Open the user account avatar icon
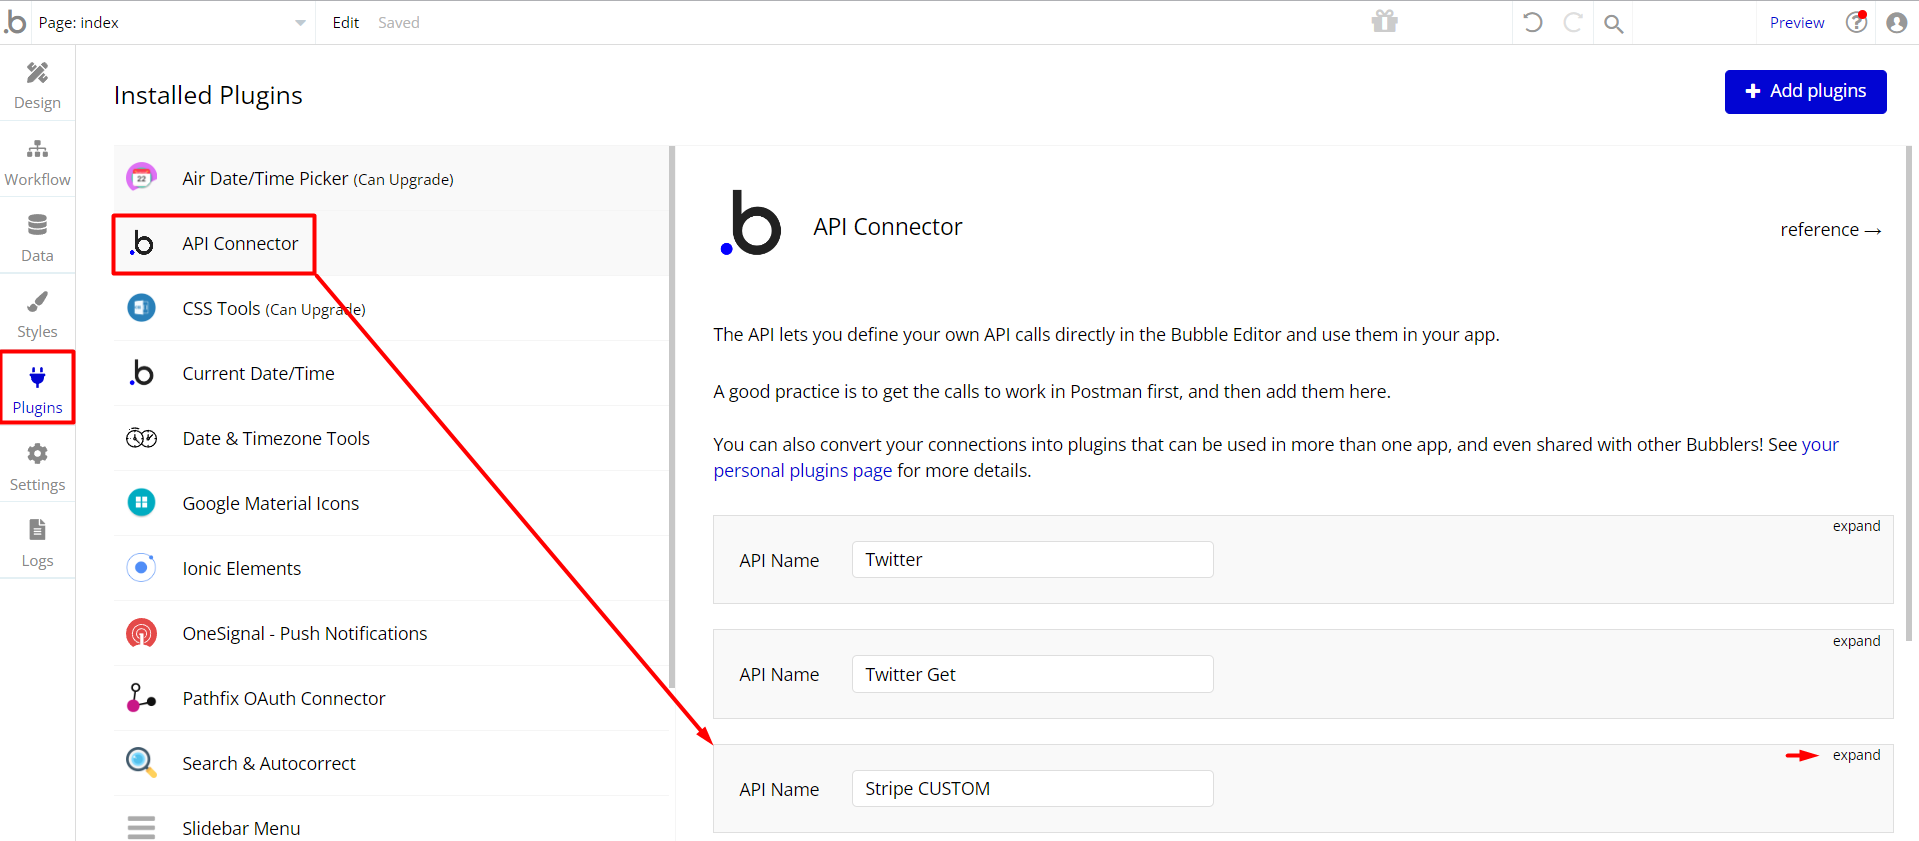 [x=1897, y=22]
